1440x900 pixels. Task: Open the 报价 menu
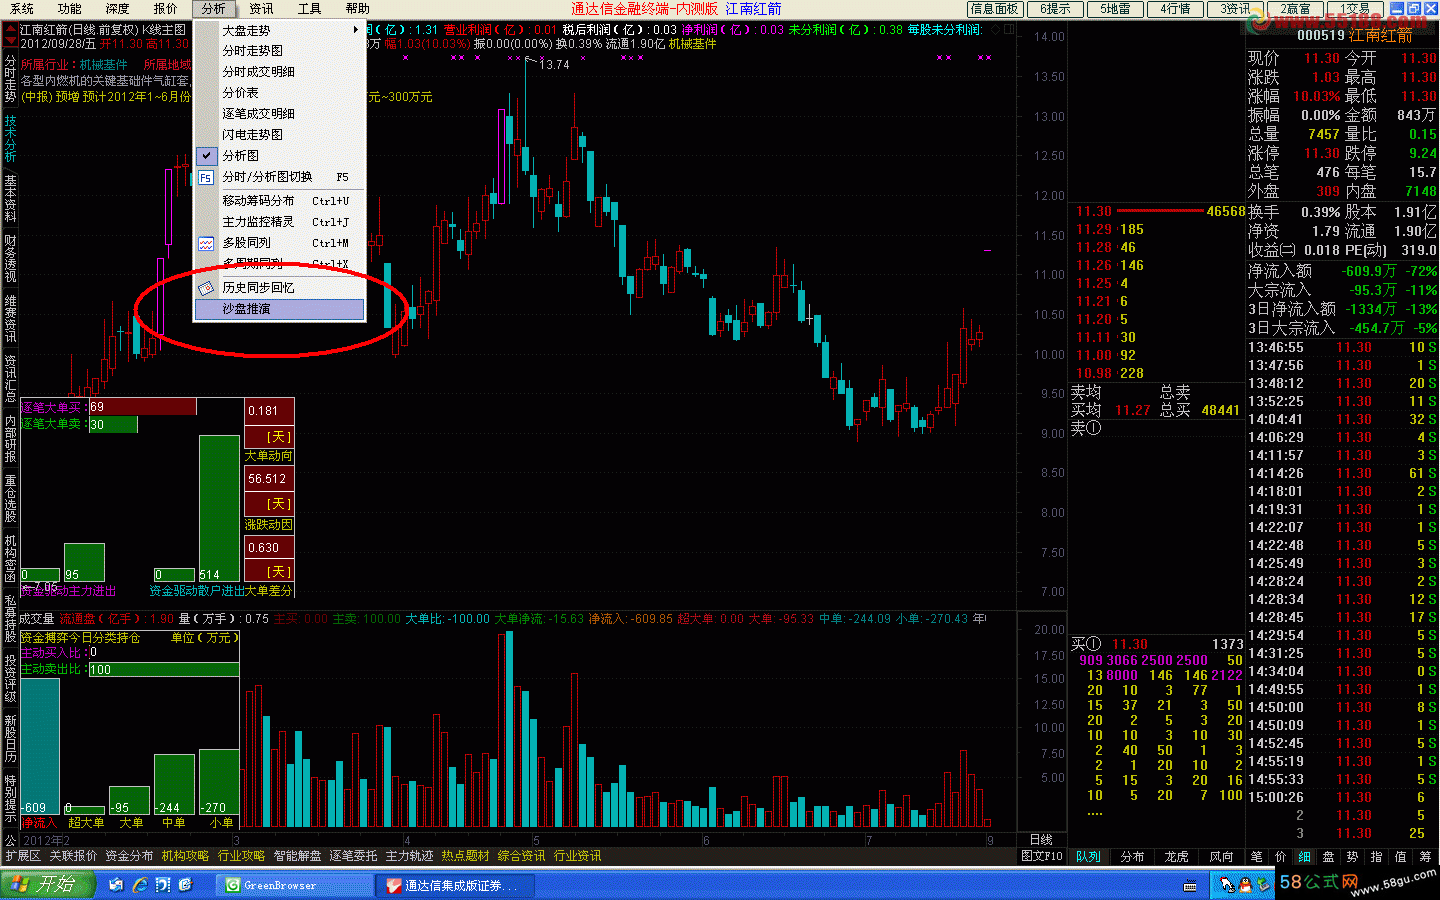(x=165, y=9)
